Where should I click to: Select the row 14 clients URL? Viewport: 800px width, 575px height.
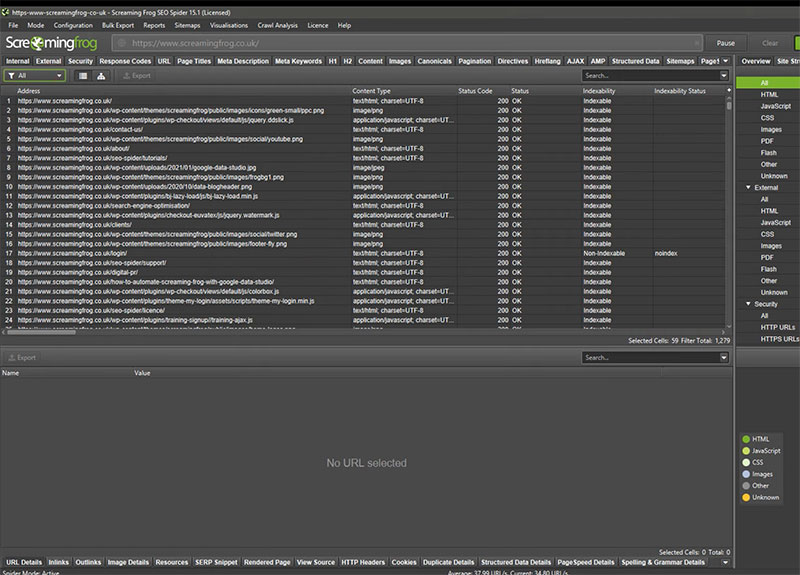(x=74, y=224)
